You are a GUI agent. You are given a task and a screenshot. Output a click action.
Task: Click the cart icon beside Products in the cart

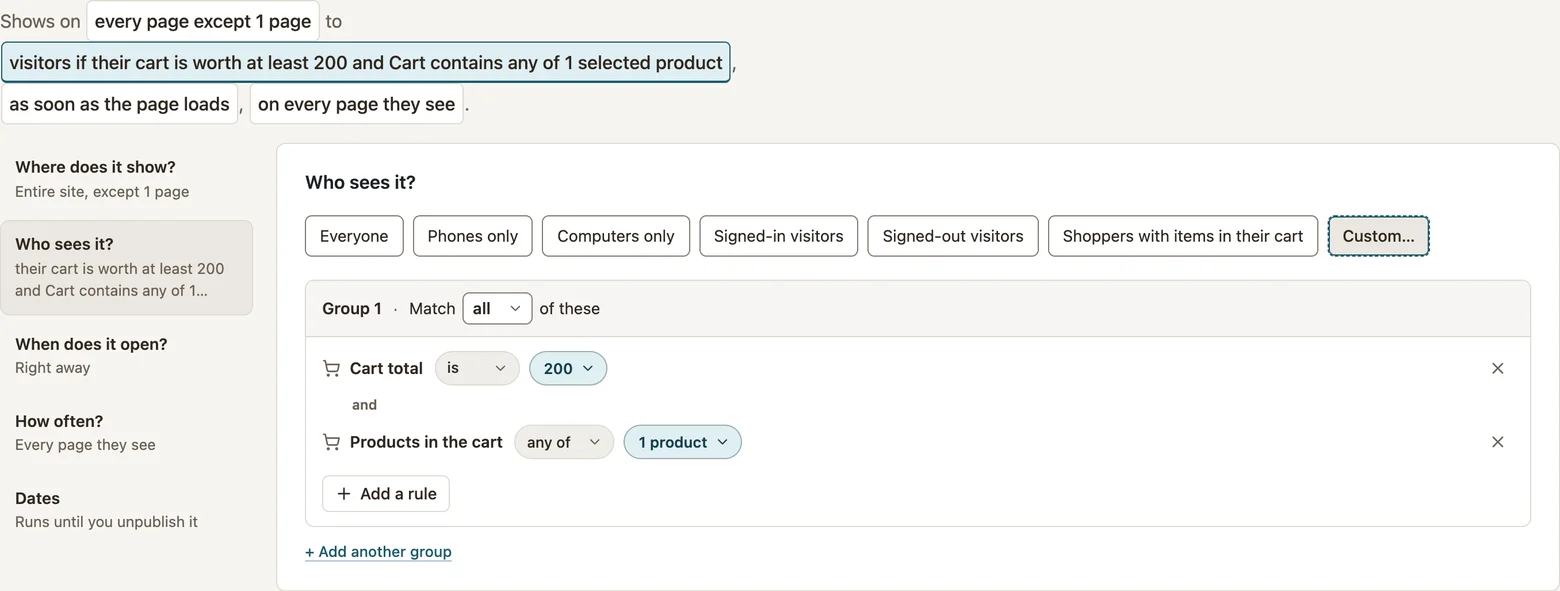tap(331, 442)
